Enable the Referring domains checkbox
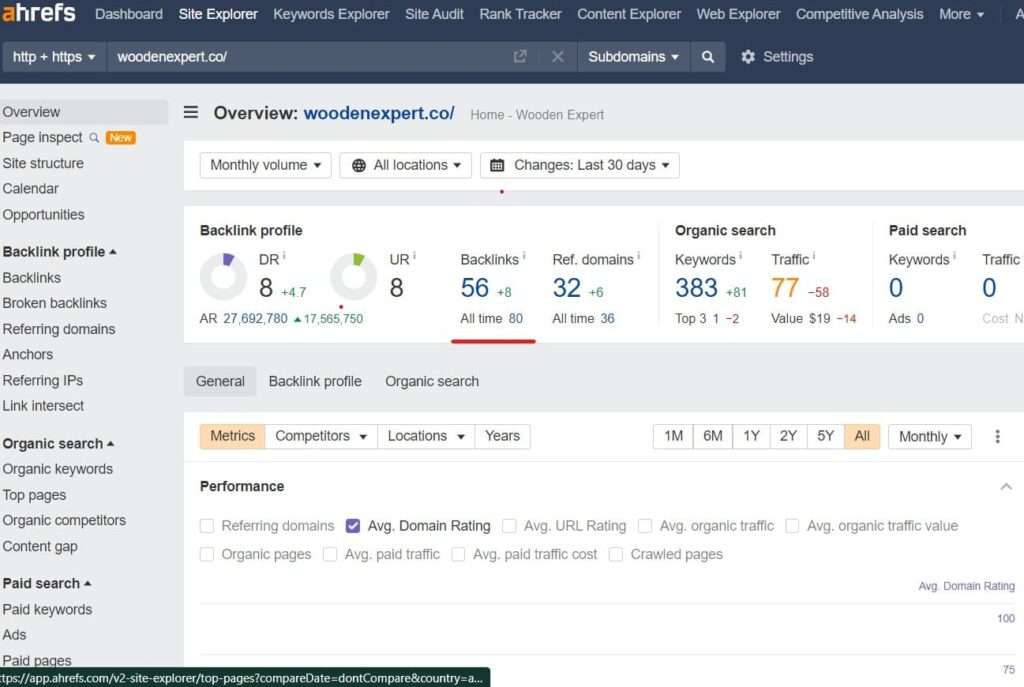The image size is (1024, 687). pos(207,526)
